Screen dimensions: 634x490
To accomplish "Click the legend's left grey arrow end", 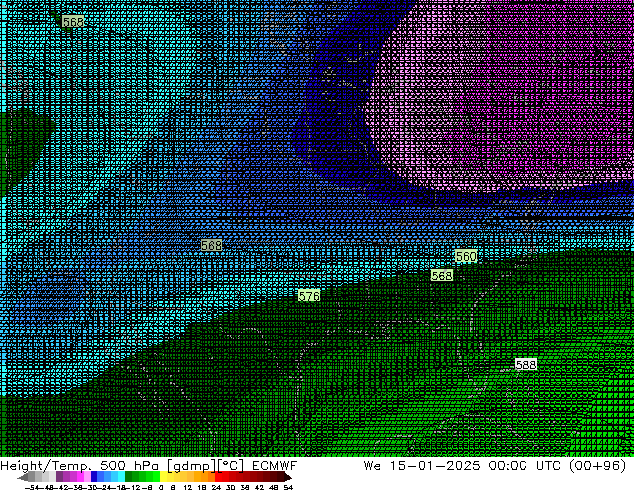I will pyautogui.click(x=22, y=477).
